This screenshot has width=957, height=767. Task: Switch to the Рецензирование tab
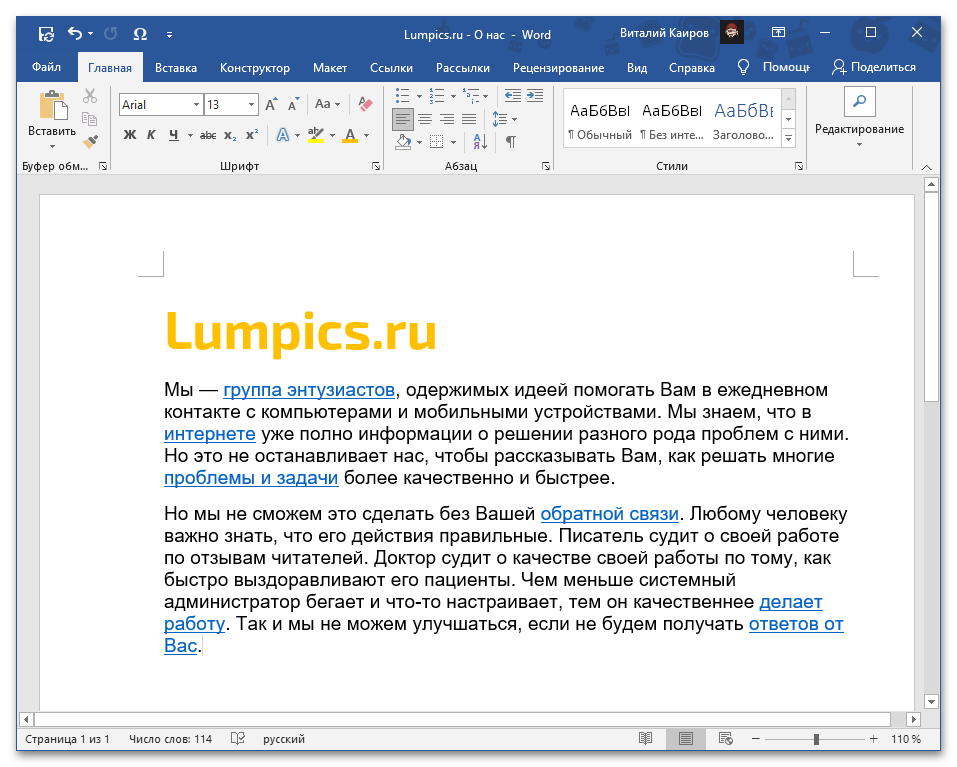pyautogui.click(x=558, y=68)
